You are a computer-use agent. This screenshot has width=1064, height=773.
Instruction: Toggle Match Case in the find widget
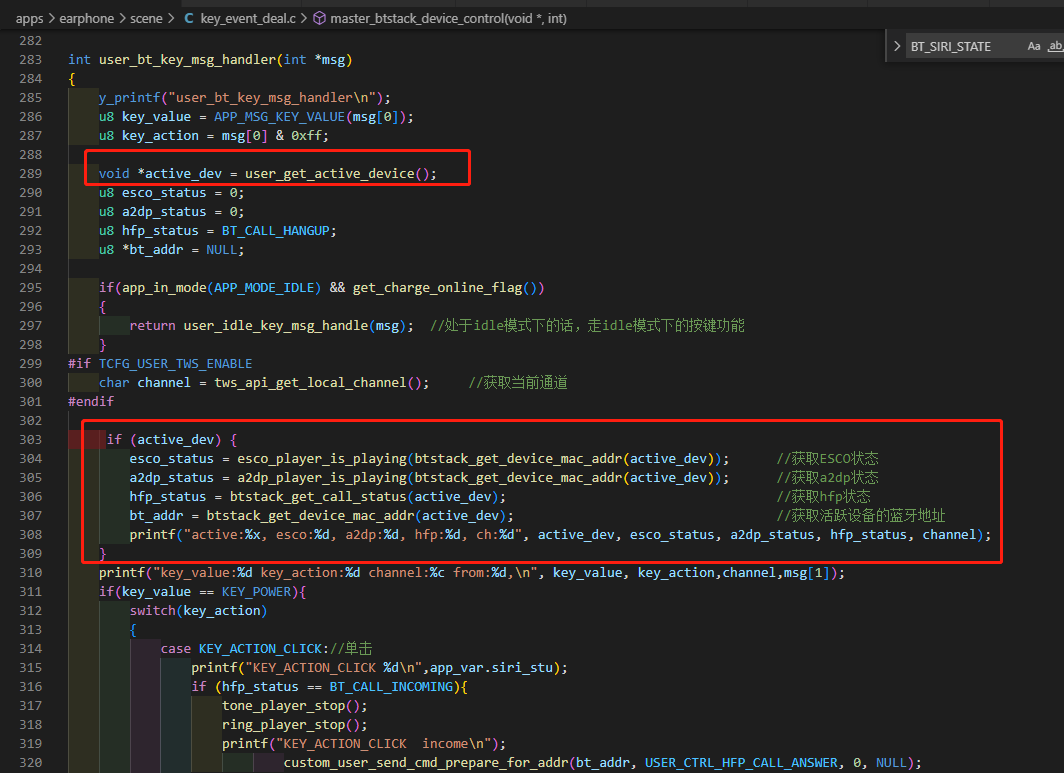pos(1033,46)
